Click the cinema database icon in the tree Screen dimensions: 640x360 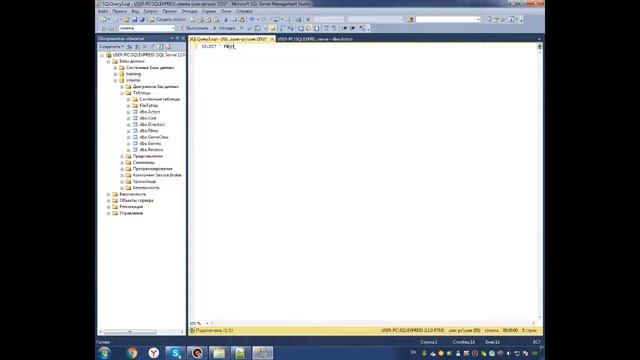pyautogui.click(x=122, y=80)
